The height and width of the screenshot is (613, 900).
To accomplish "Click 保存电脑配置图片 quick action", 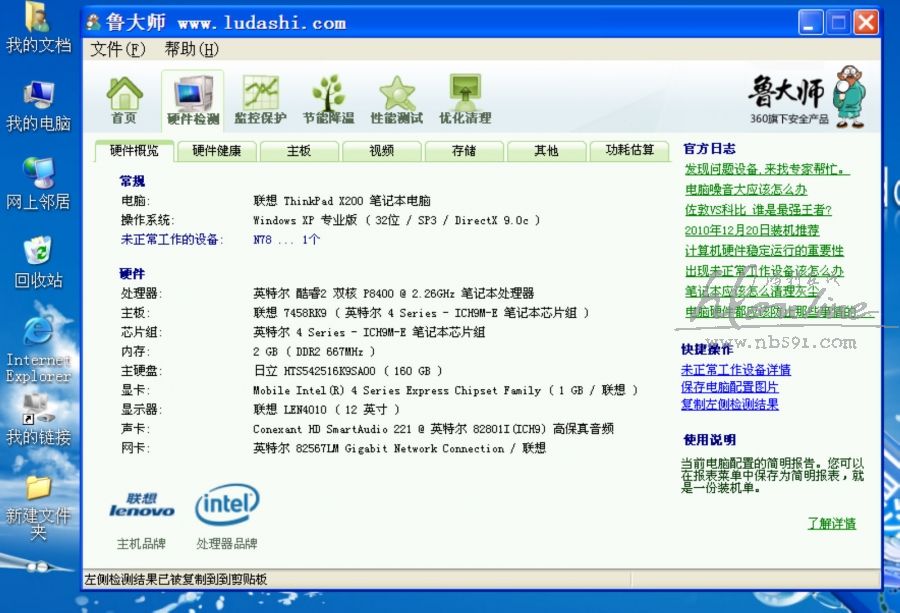I will [730, 387].
